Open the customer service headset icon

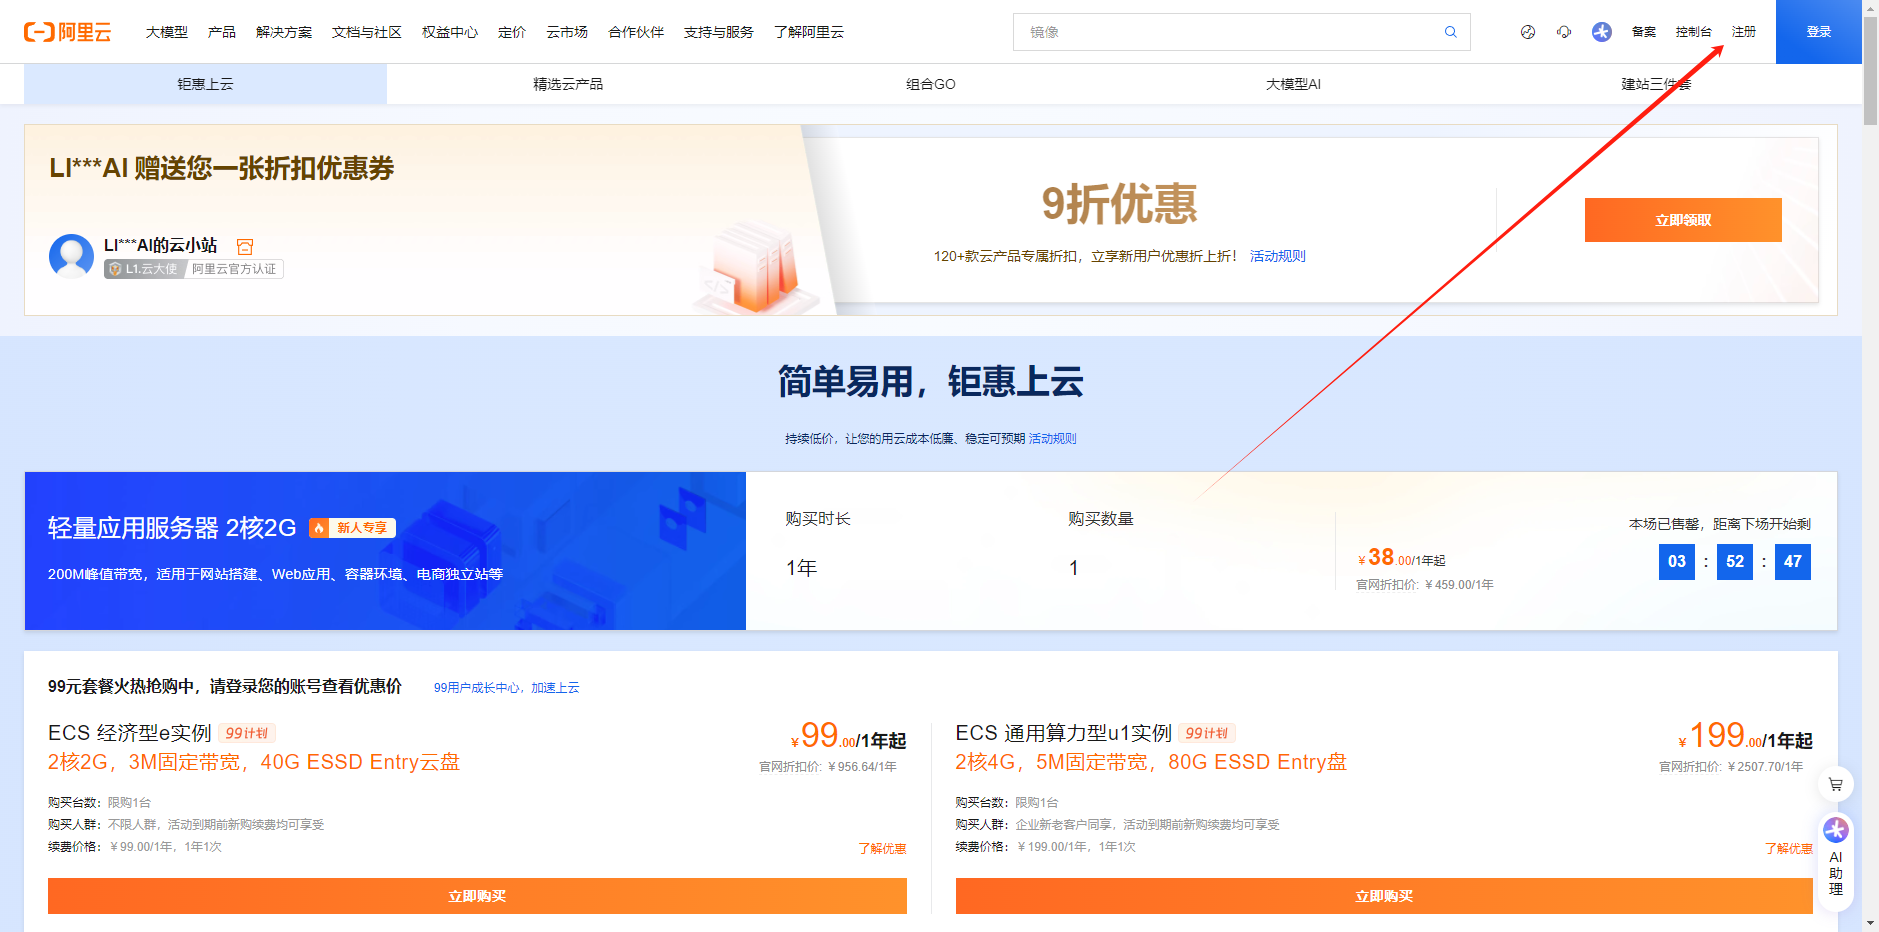pyautogui.click(x=1564, y=31)
